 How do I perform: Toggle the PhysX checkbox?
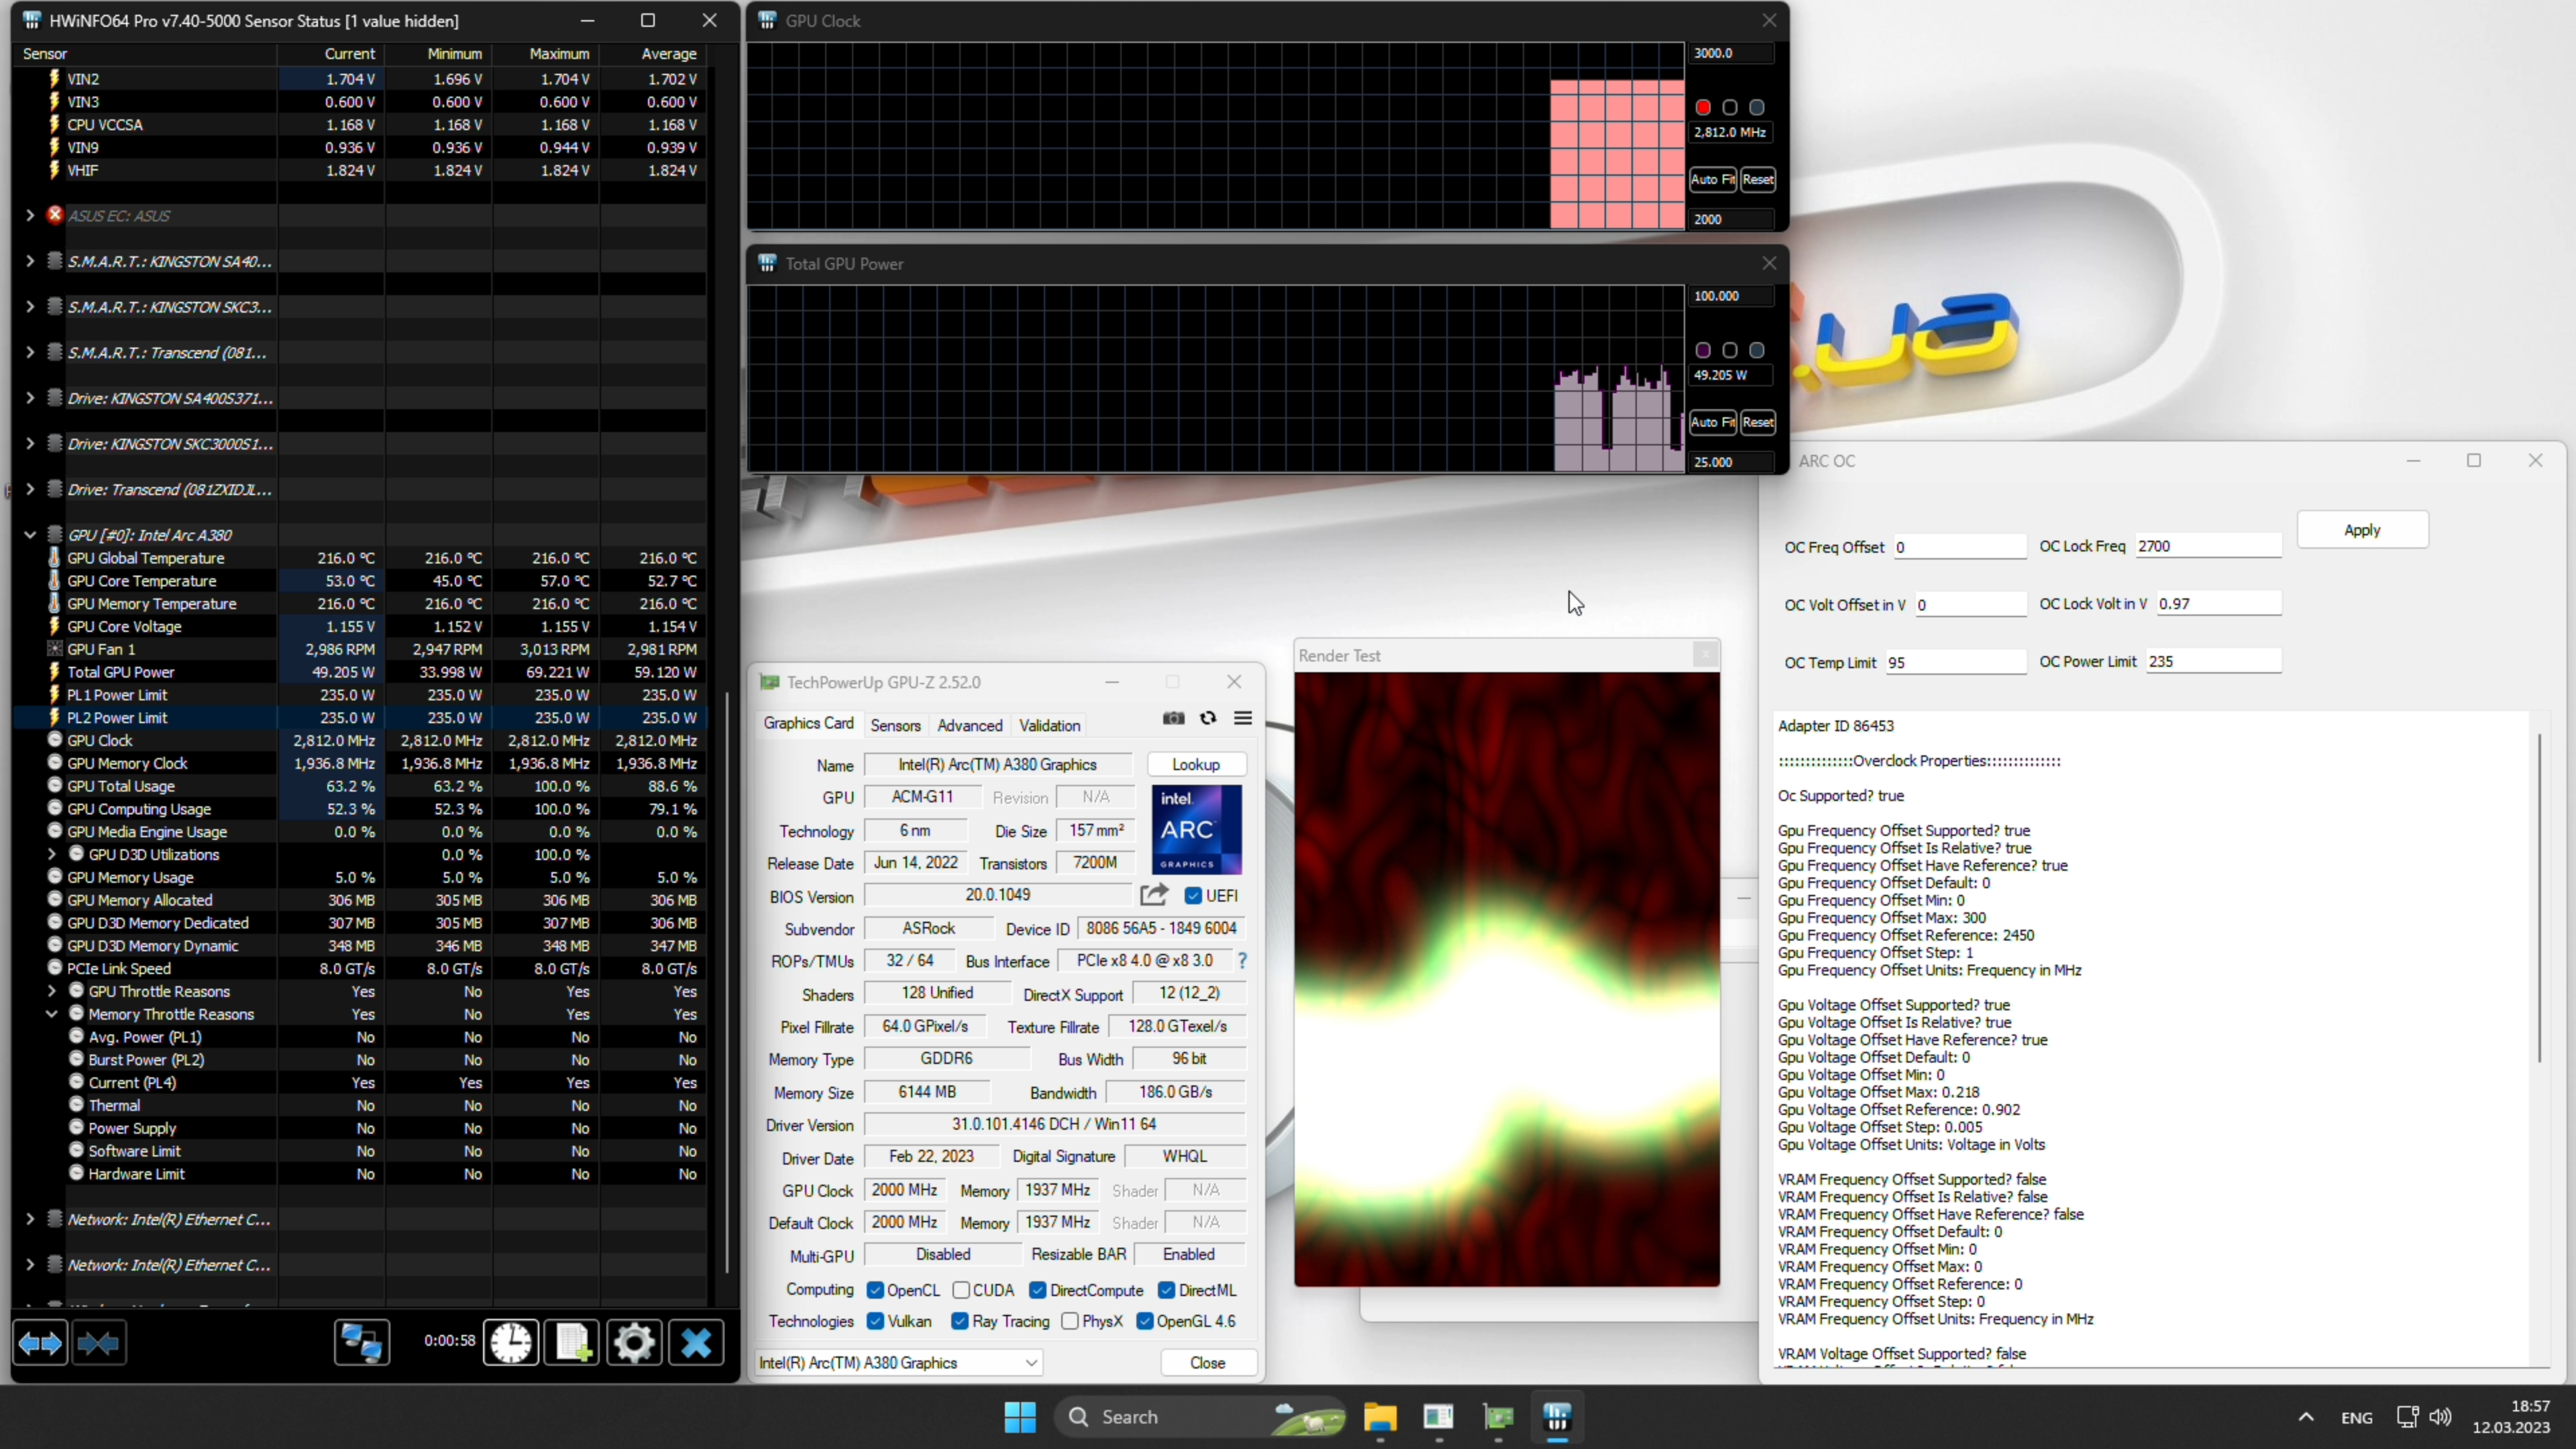tap(1070, 1321)
